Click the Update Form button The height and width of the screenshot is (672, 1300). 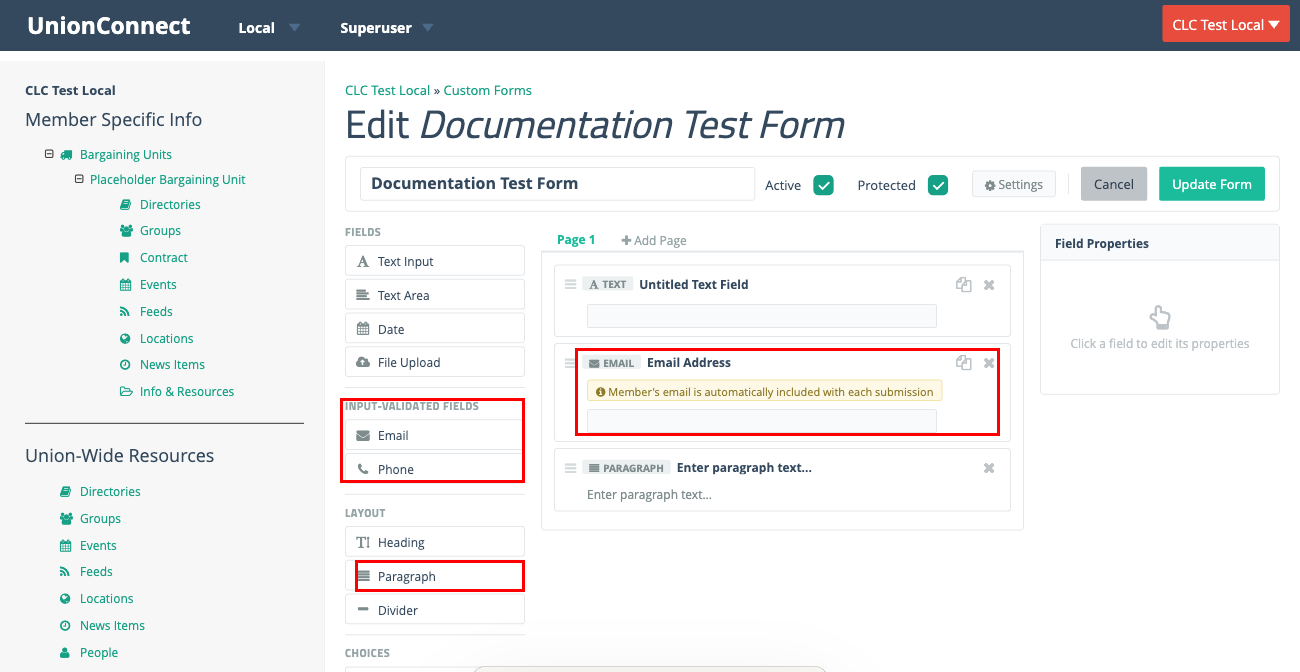1211,184
